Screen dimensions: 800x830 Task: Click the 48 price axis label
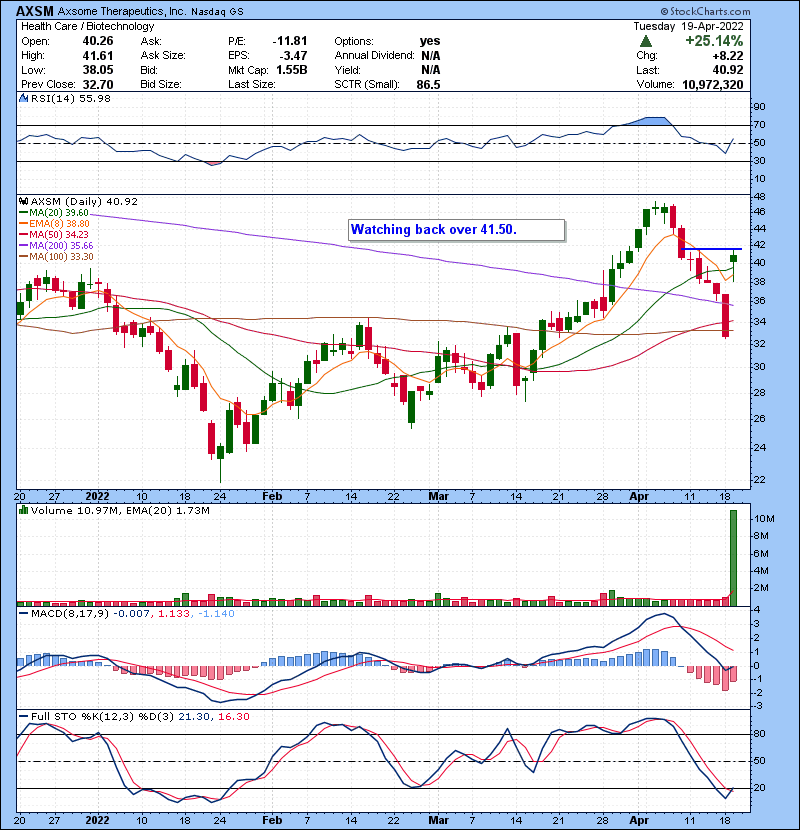pyautogui.click(x=759, y=196)
